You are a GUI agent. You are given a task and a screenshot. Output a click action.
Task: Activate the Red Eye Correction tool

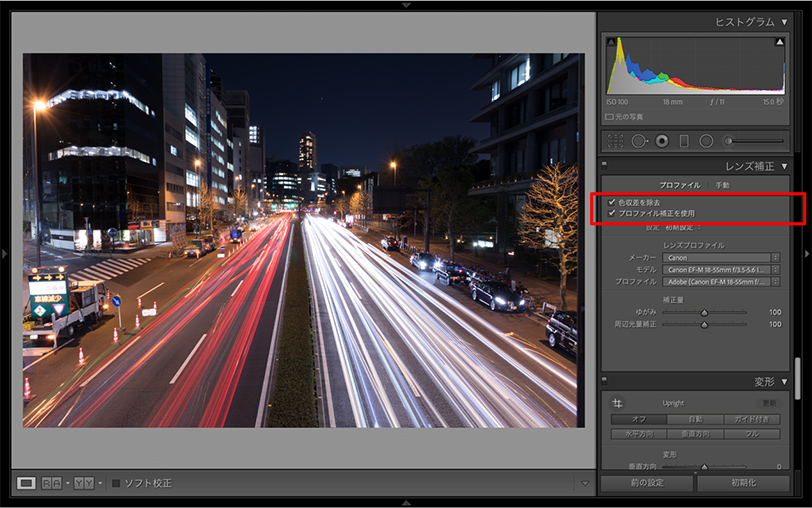tap(661, 141)
